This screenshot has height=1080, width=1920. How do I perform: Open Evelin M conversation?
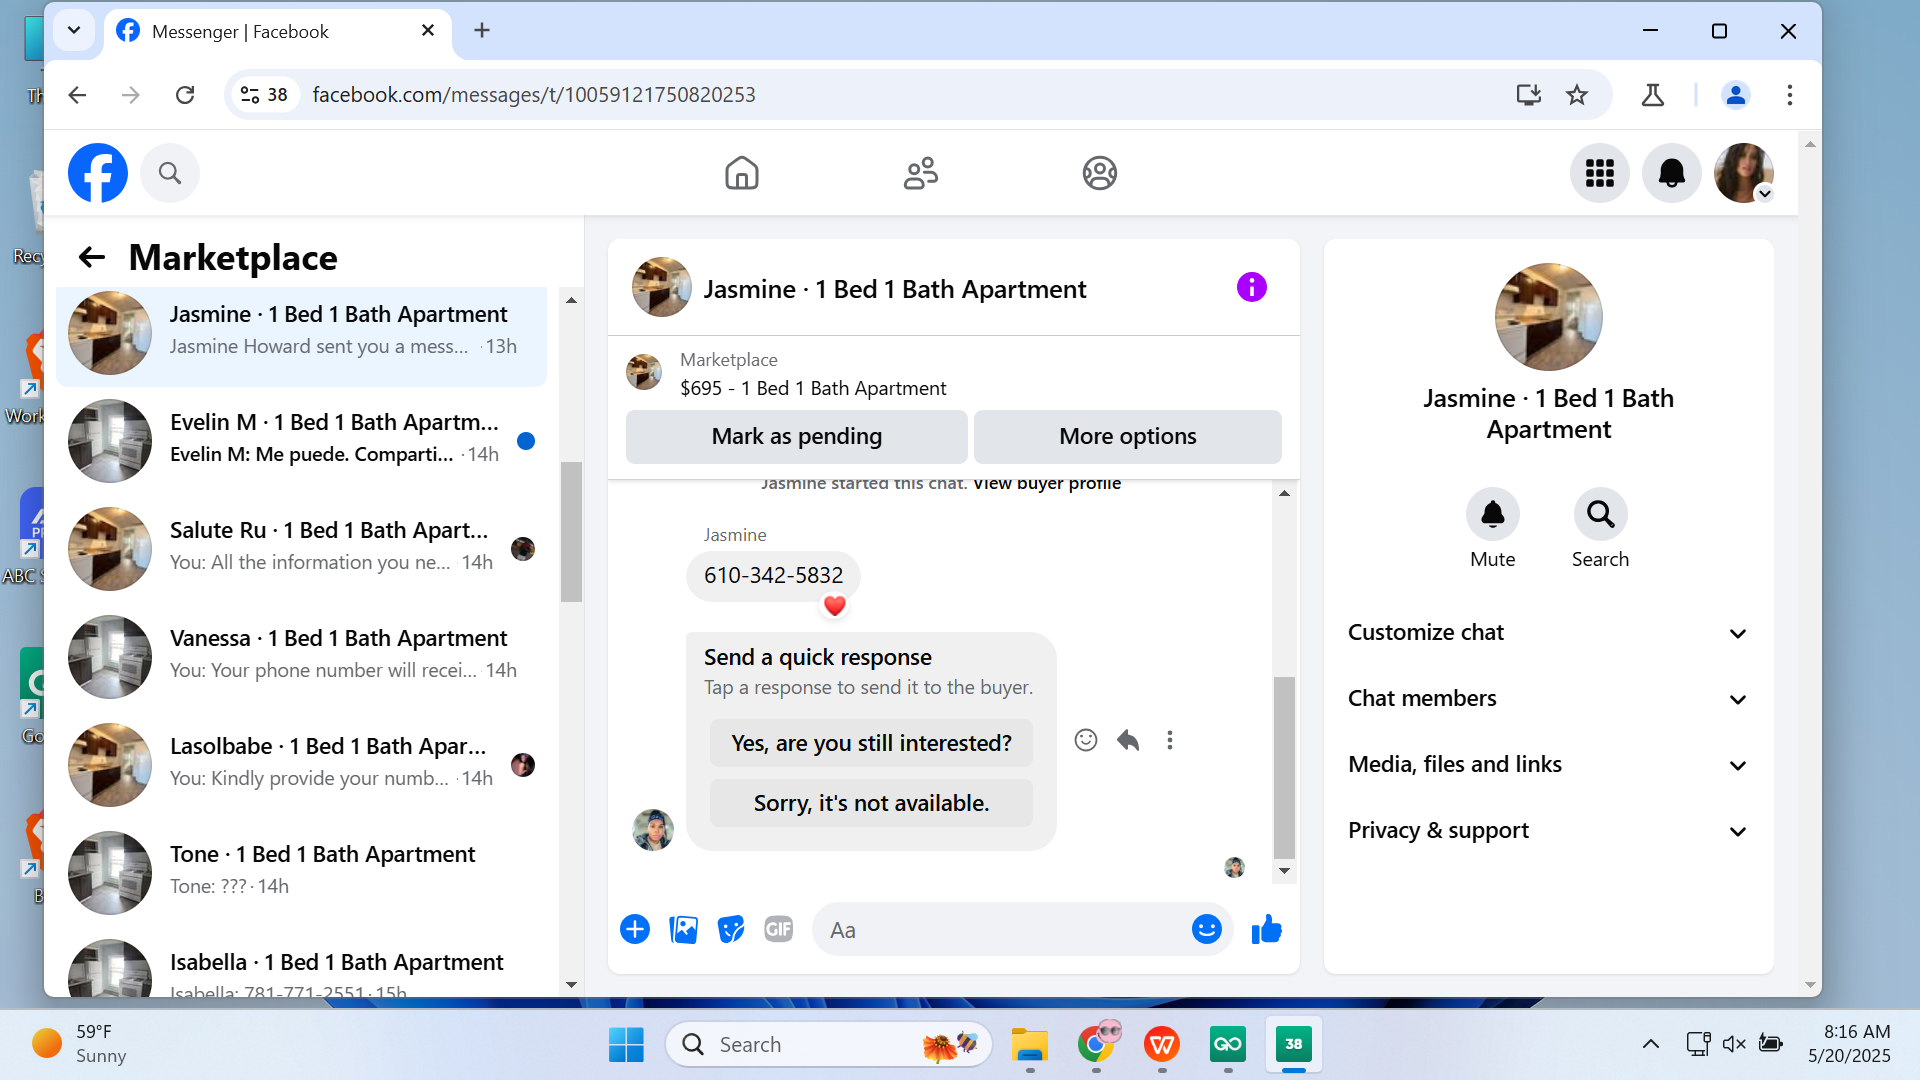300,438
